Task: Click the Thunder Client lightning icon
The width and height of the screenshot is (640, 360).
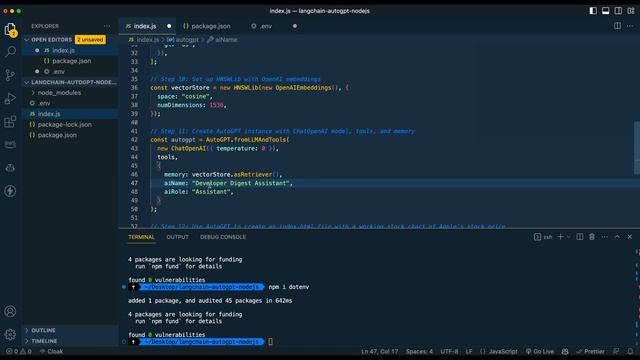Action: point(10,191)
